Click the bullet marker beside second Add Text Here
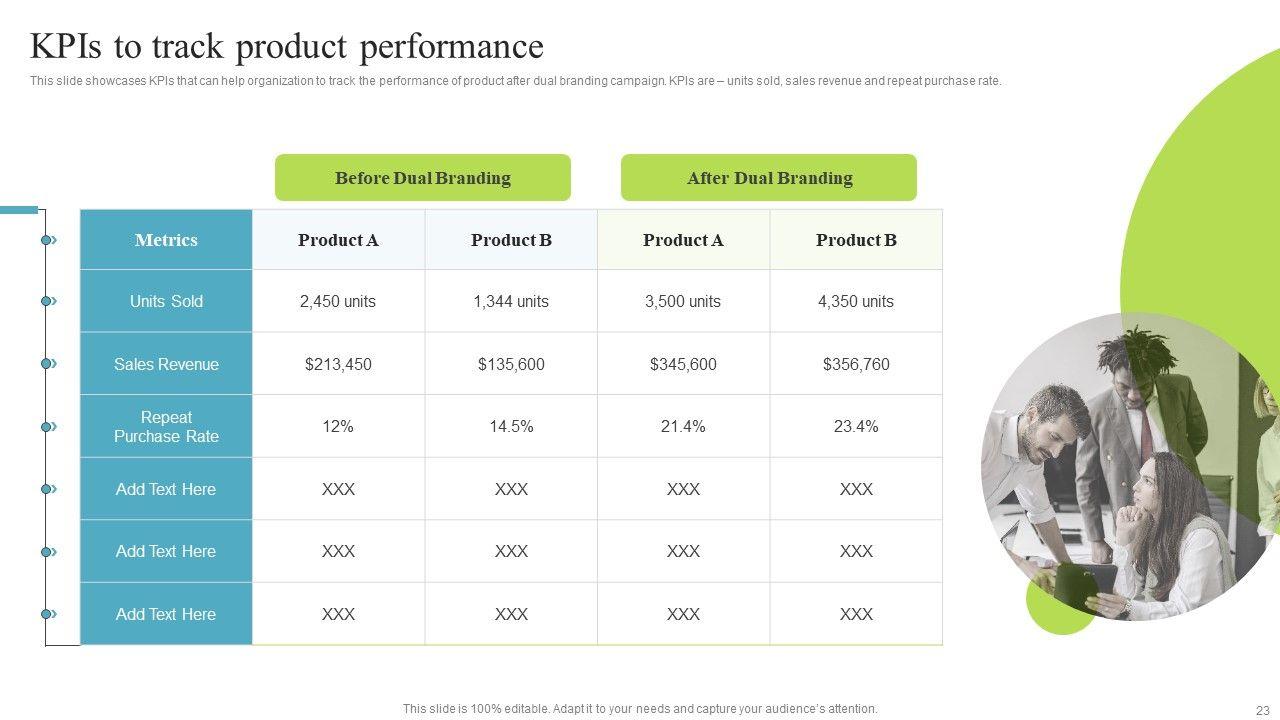This screenshot has height=720, width=1280. click(48, 552)
